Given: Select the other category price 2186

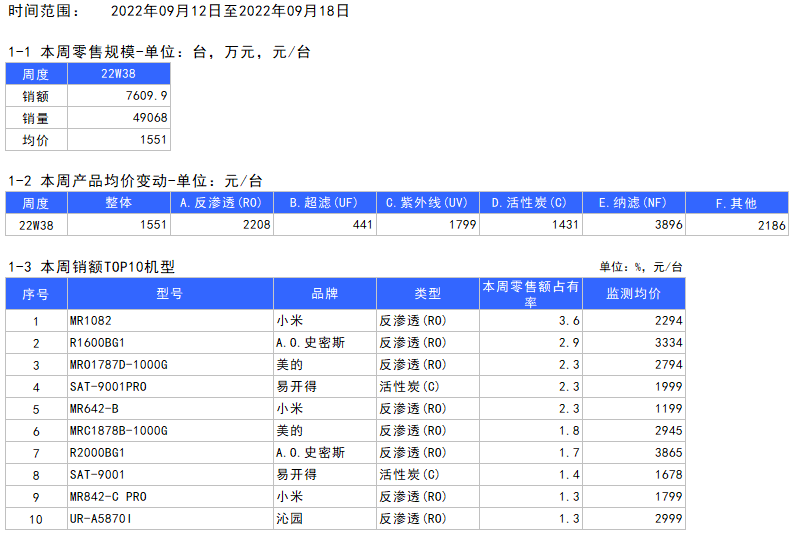Looking at the screenshot, I should (x=772, y=225).
